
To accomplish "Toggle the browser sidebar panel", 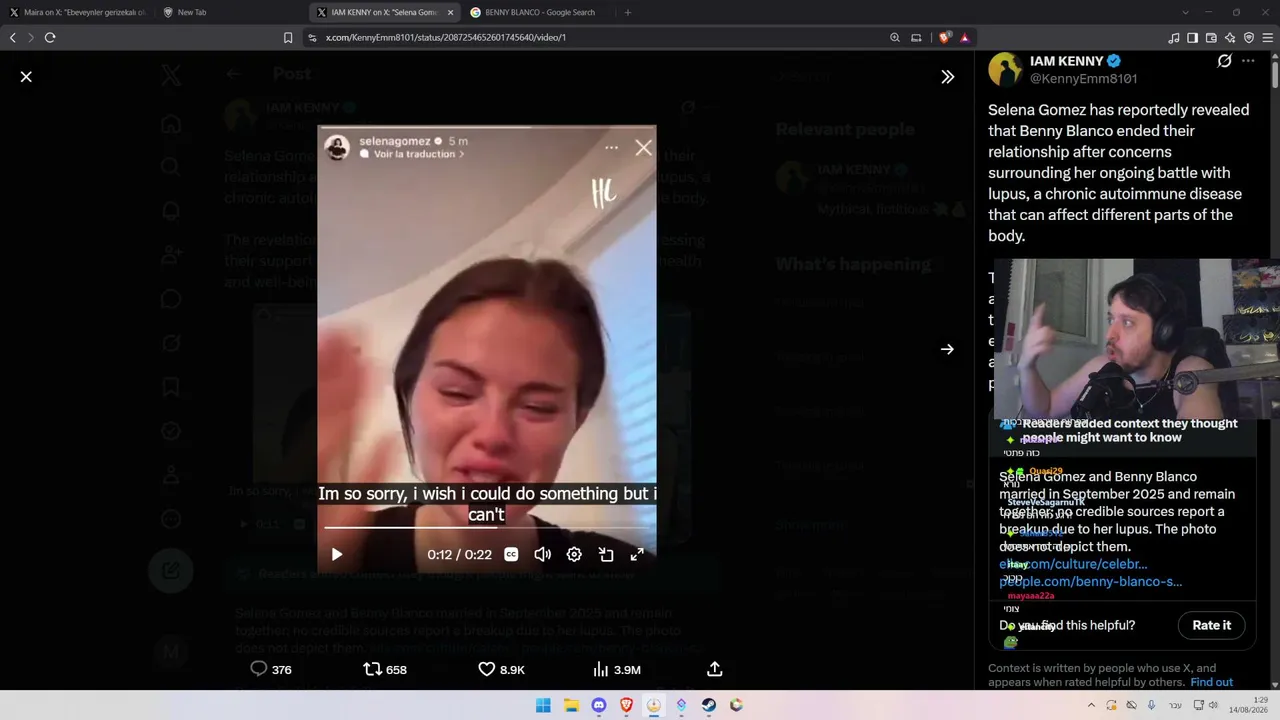I will pos(1192,37).
